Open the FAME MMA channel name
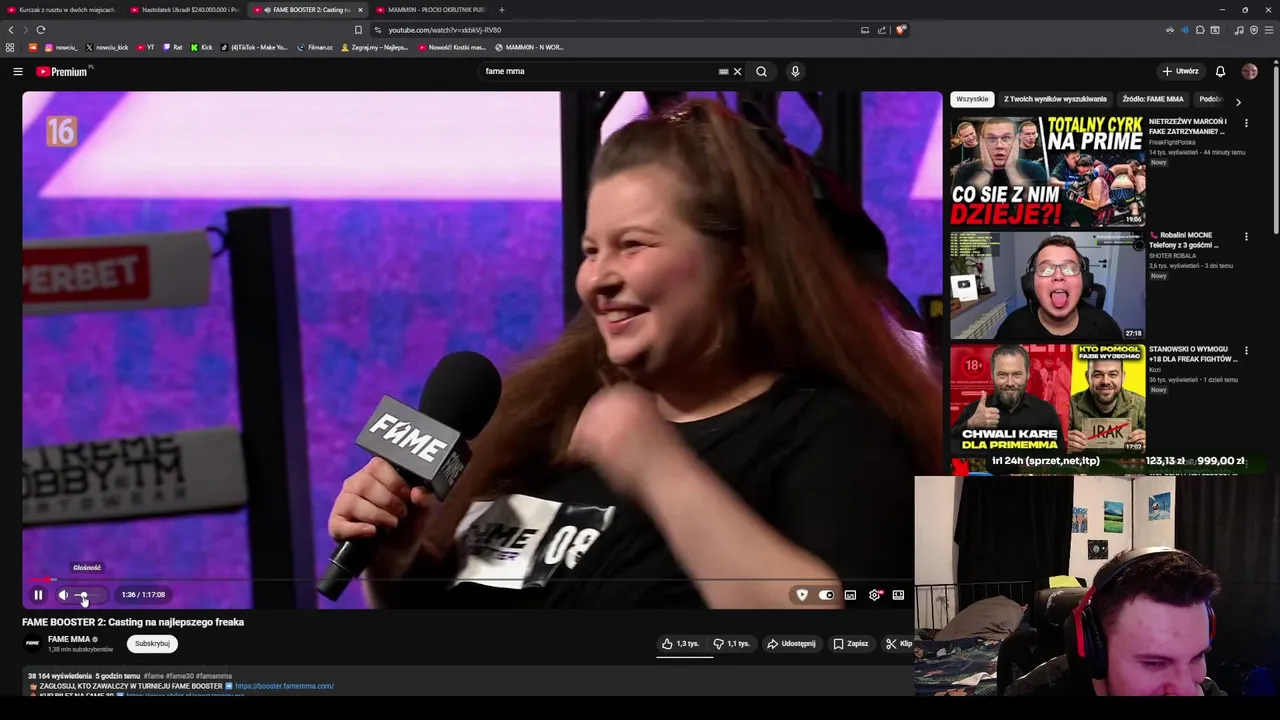Screen dimensions: 1280x720 69,639
